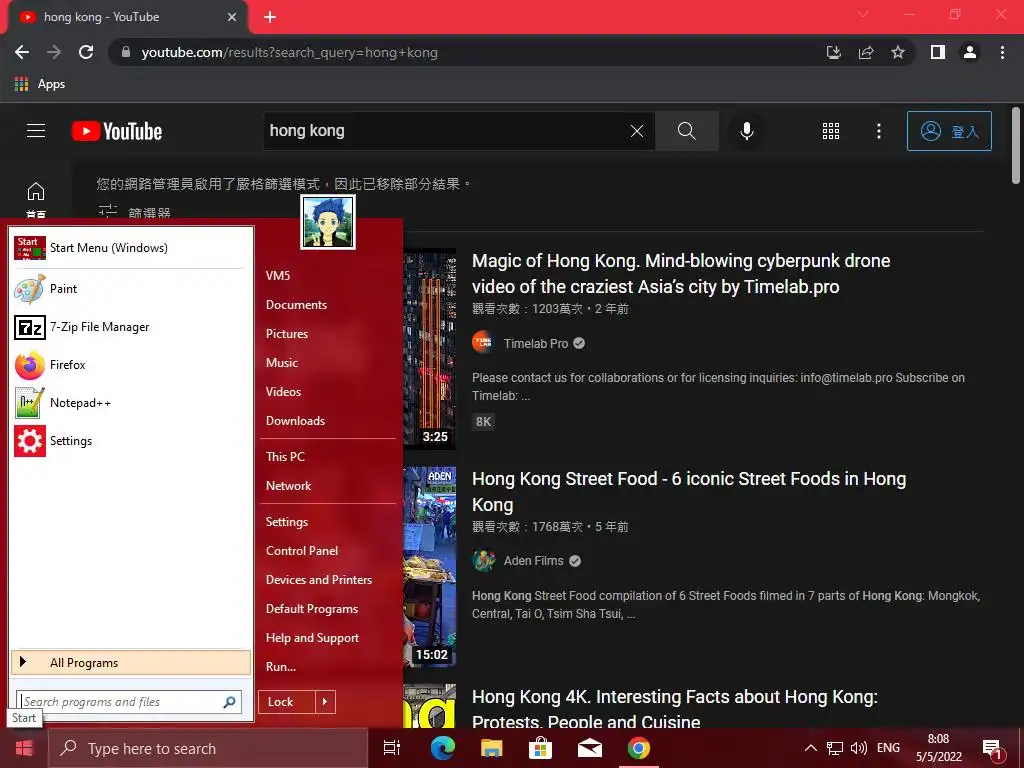Open Firefox from the start menu

click(x=131, y=364)
